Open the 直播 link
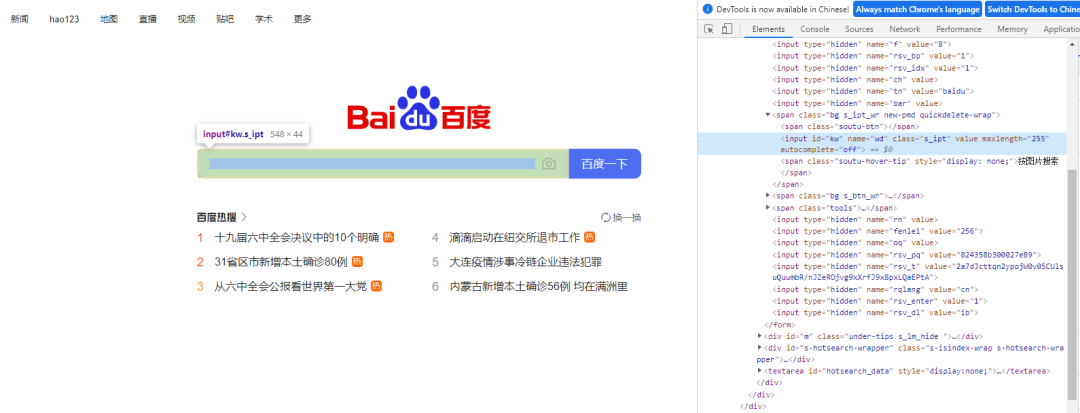The height and width of the screenshot is (413, 1080). 147,19
